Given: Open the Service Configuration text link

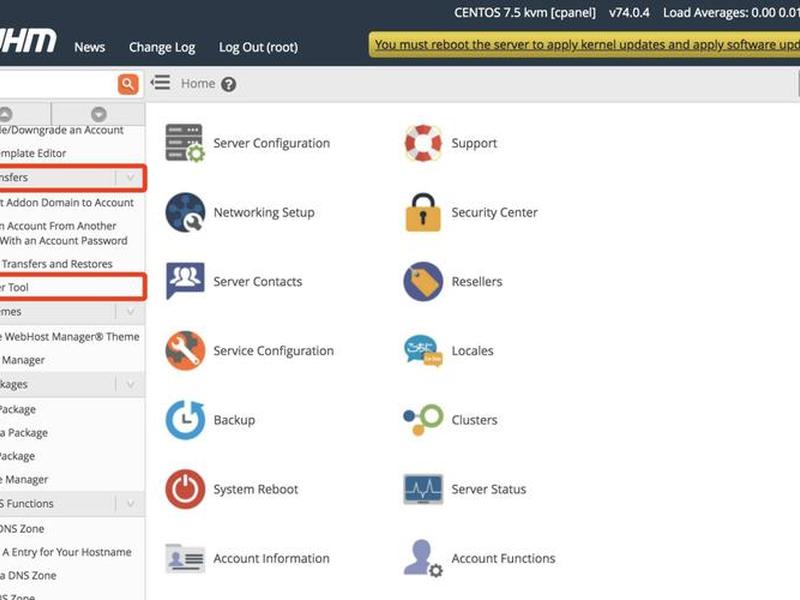Looking at the screenshot, I should click(x=273, y=351).
